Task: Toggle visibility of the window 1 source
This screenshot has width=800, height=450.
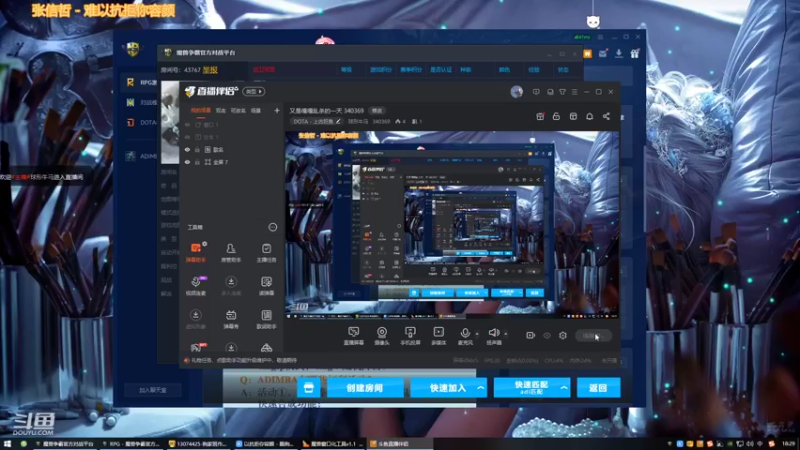Action: 187,124
